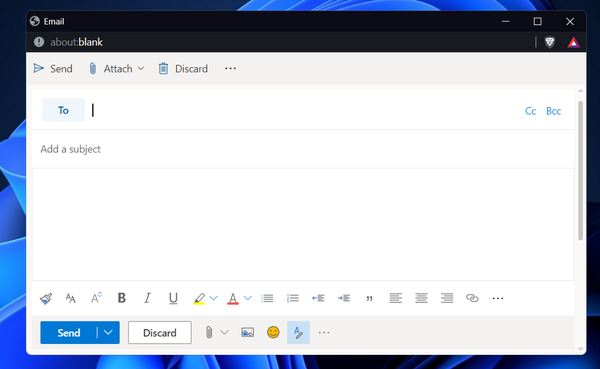Screen dimensions: 600x369
Task: Click the blue Send button
Action: pyautogui.click(x=69, y=333)
